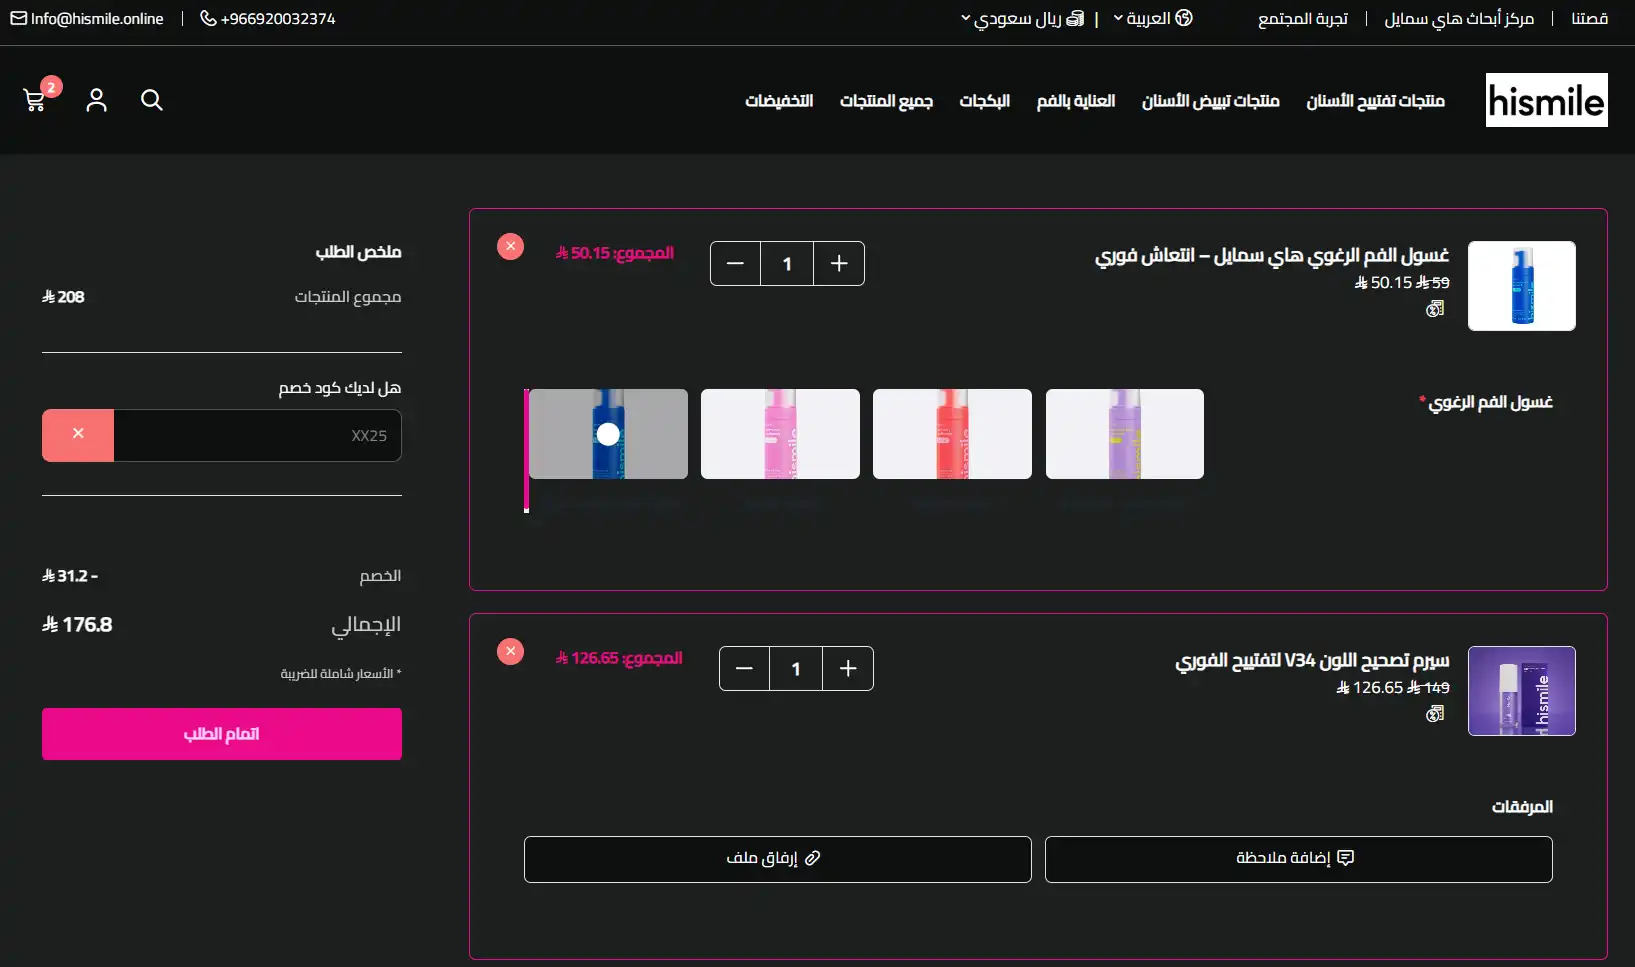Click the discount code input field

pyautogui.click(x=258, y=436)
